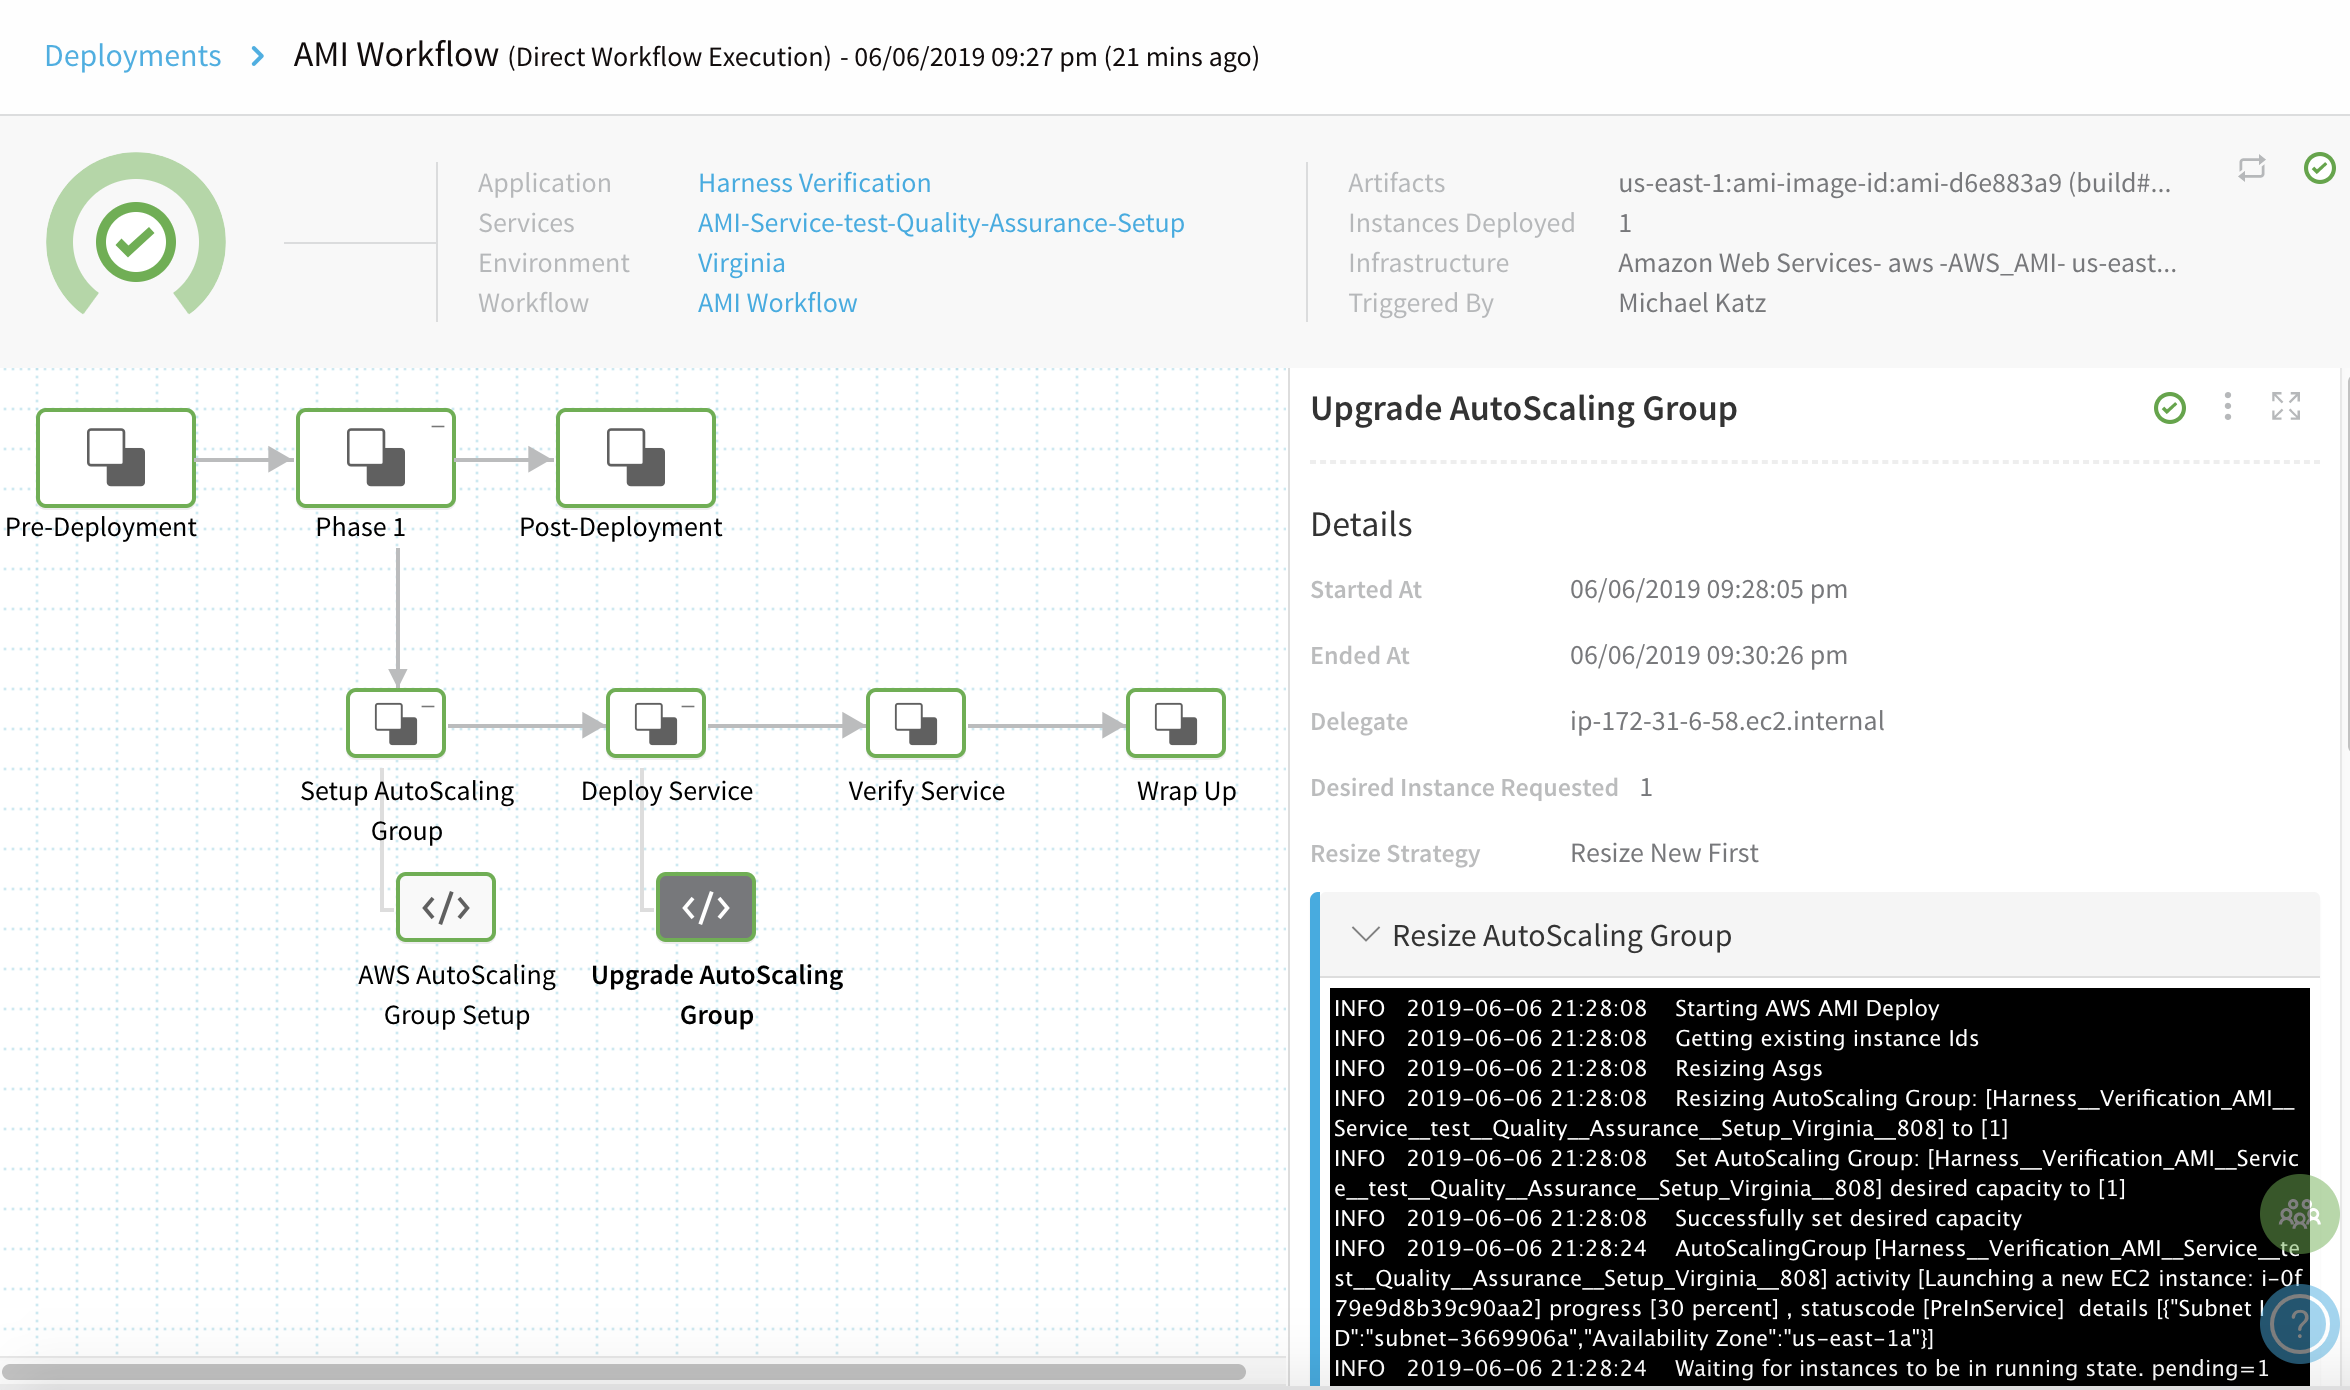Collapse Deploy Service using its minus toggle
The width and height of the screenshot is (2350, 1390).
click(x=688, y=706)
